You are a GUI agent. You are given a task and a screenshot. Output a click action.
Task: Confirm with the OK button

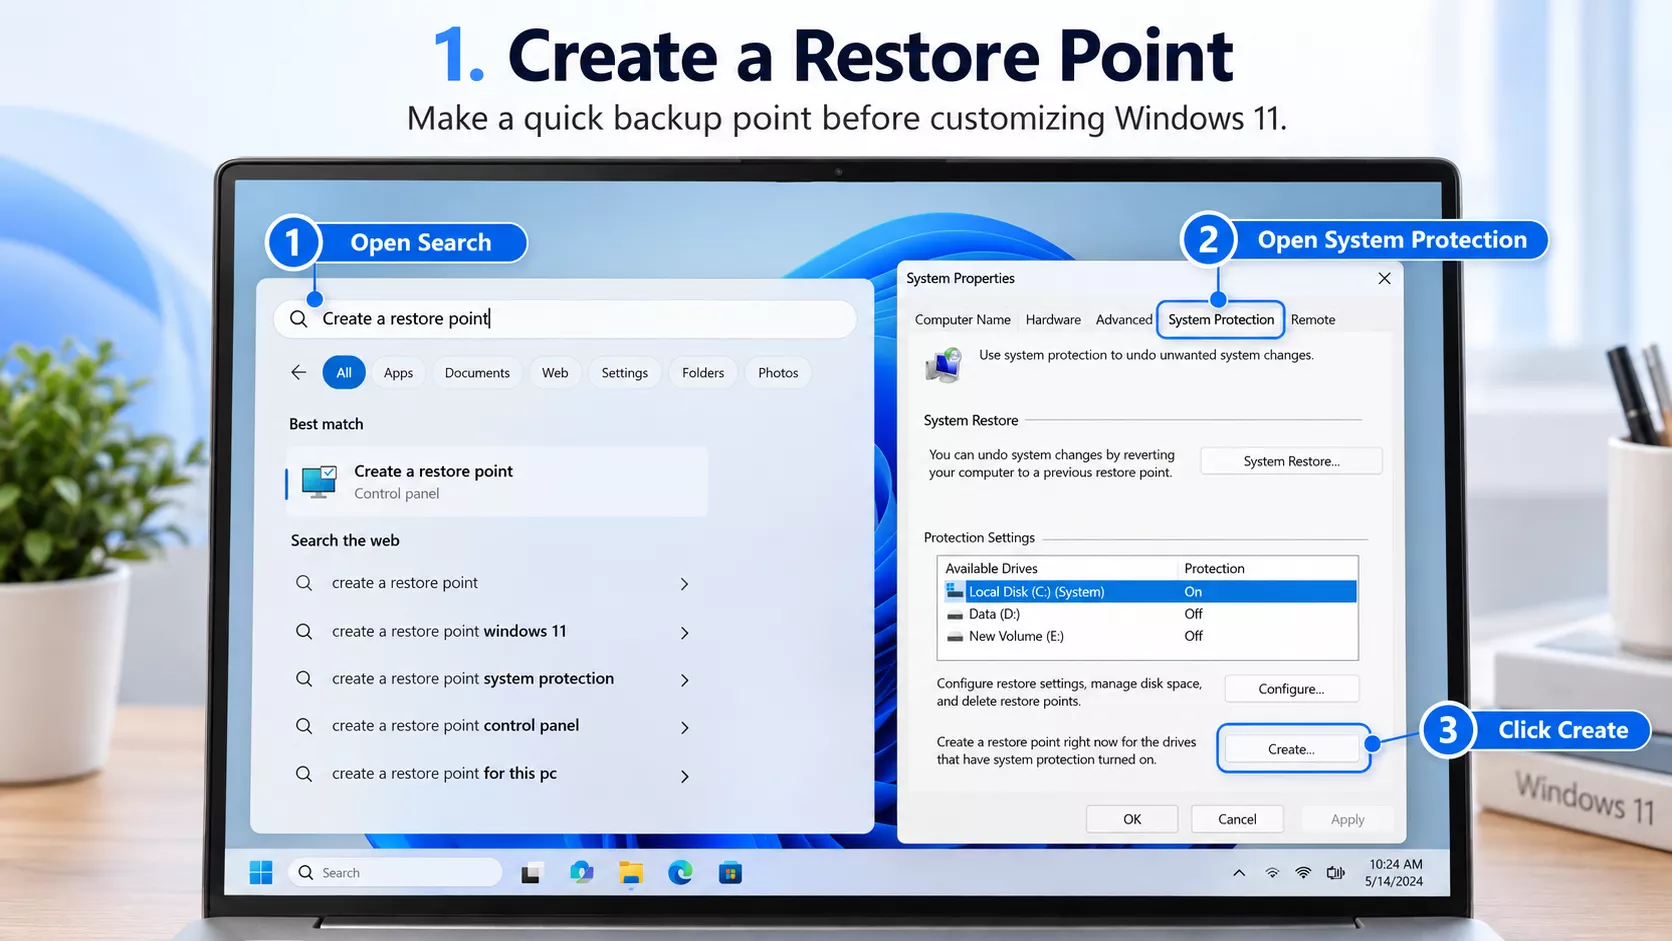coord(1132,819)
